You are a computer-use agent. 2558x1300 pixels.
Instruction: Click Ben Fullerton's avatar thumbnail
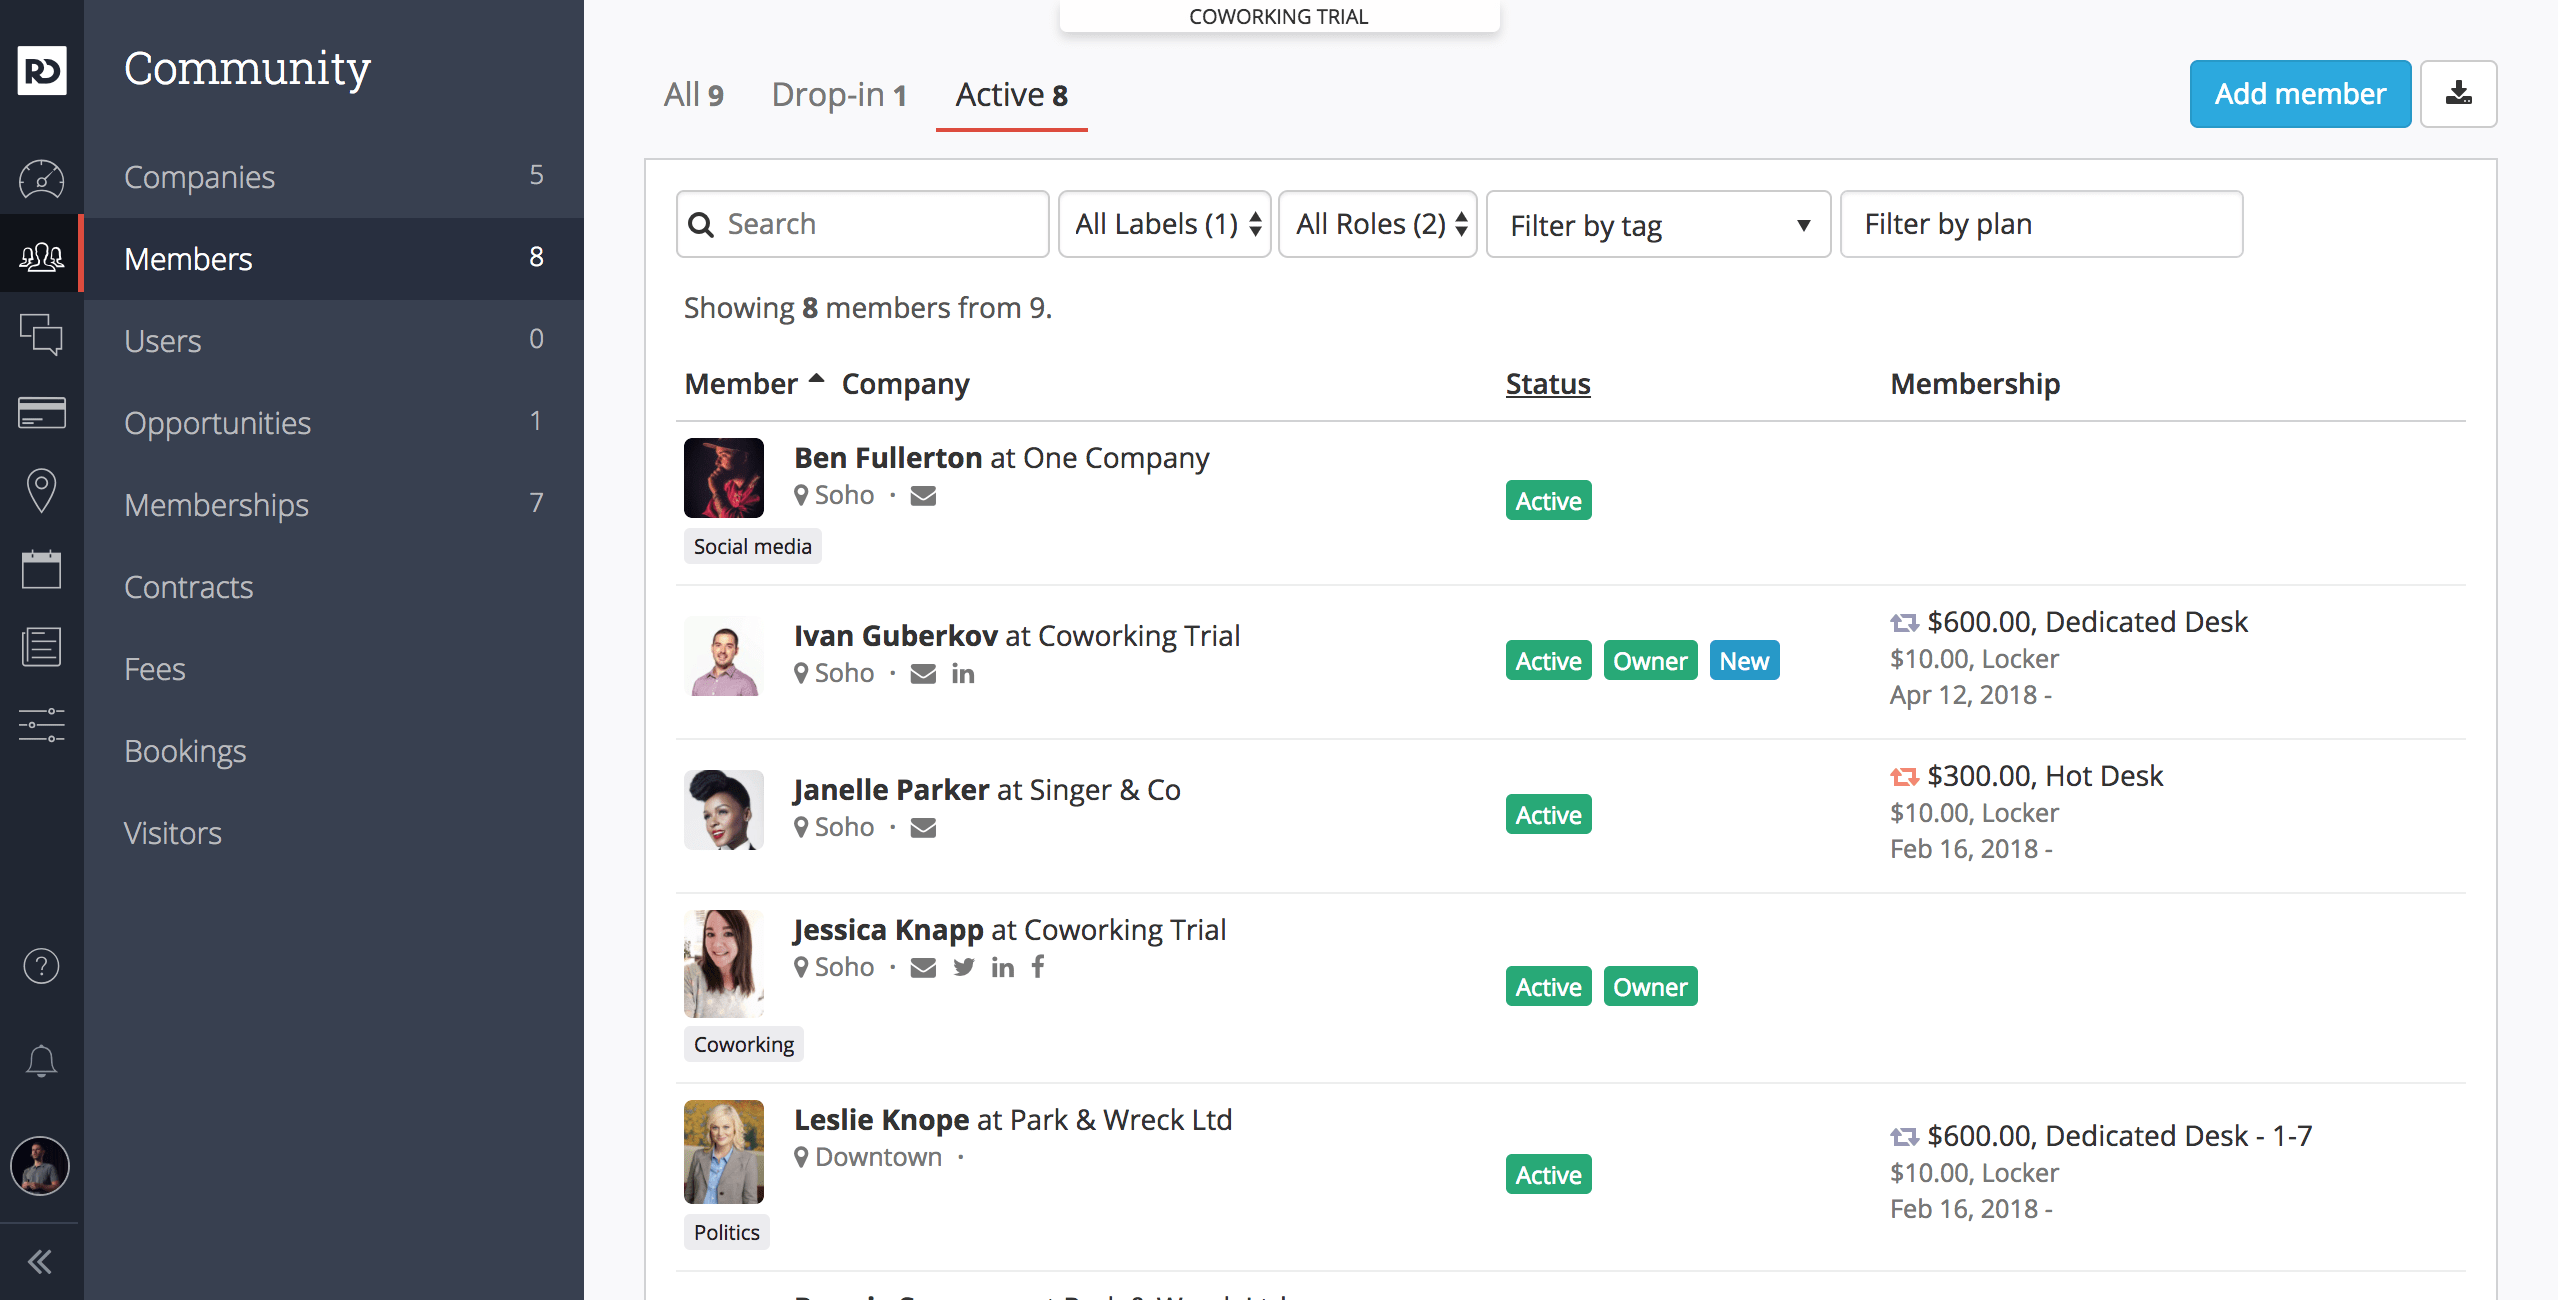[724, 478]
